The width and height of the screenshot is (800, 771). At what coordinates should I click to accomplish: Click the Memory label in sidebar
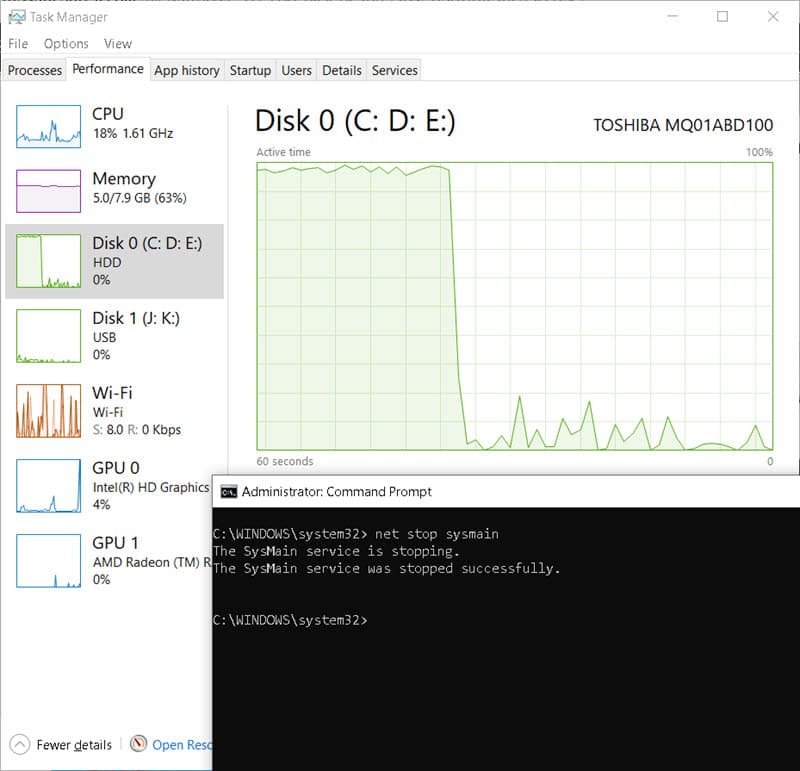point(124,179)
